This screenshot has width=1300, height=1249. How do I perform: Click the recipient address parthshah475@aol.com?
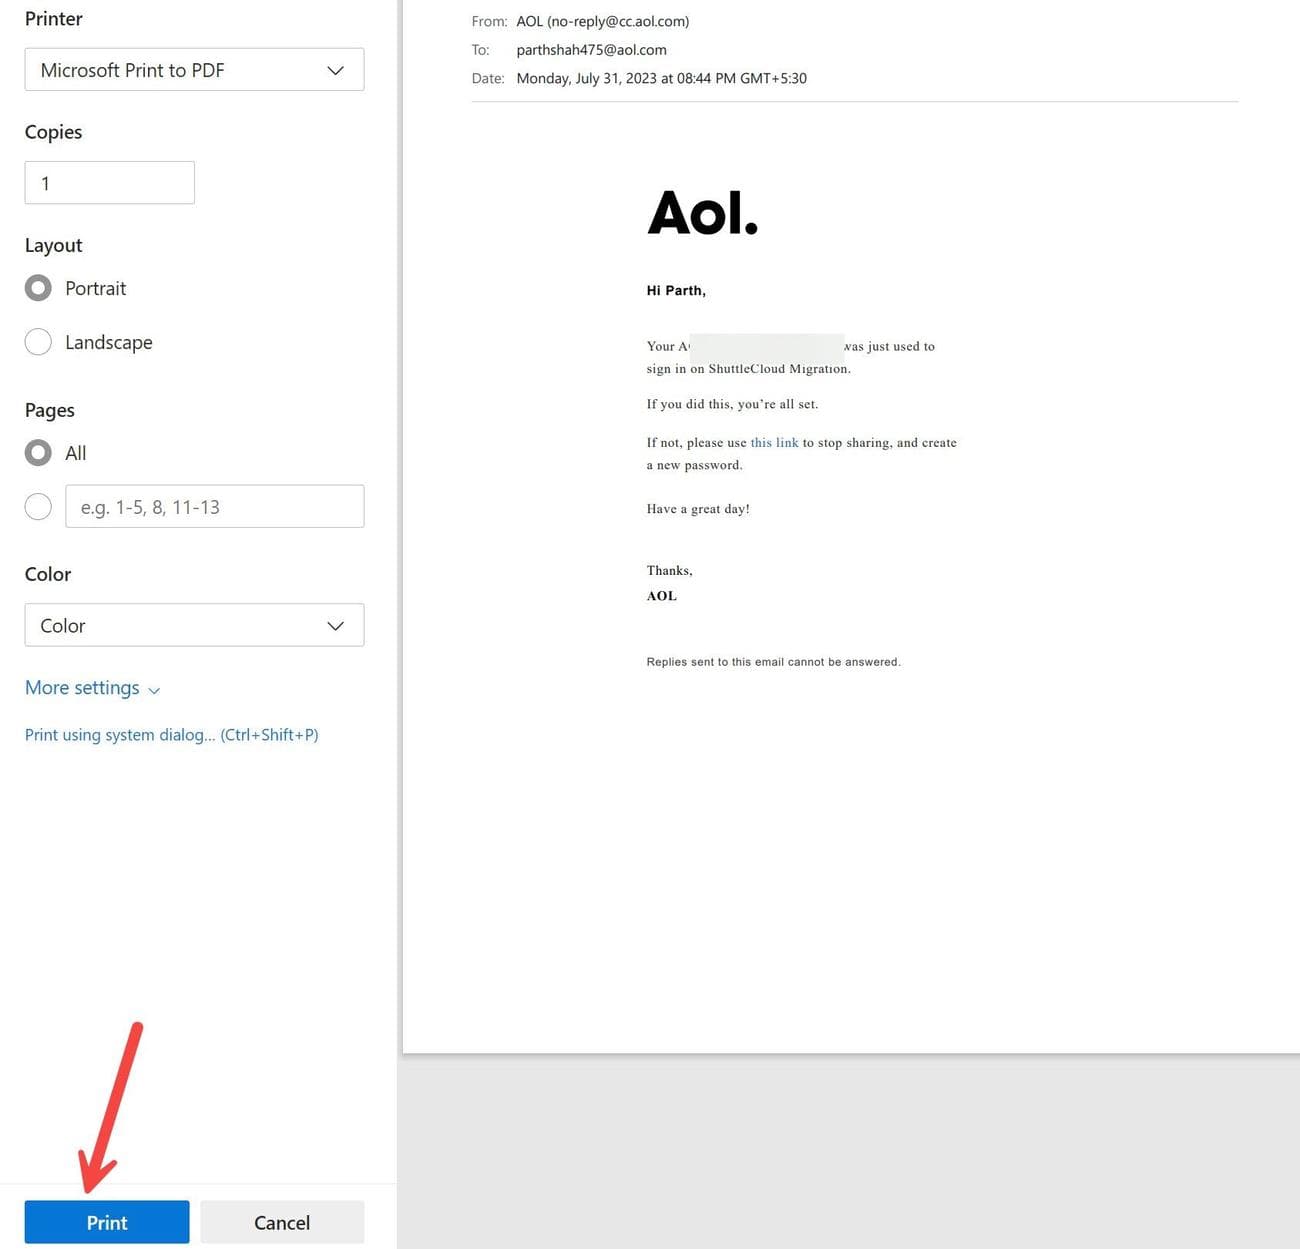point(591,49)
